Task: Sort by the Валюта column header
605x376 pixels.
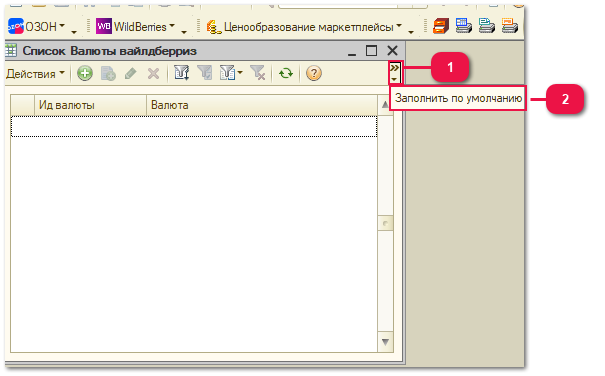Action: 262,105
